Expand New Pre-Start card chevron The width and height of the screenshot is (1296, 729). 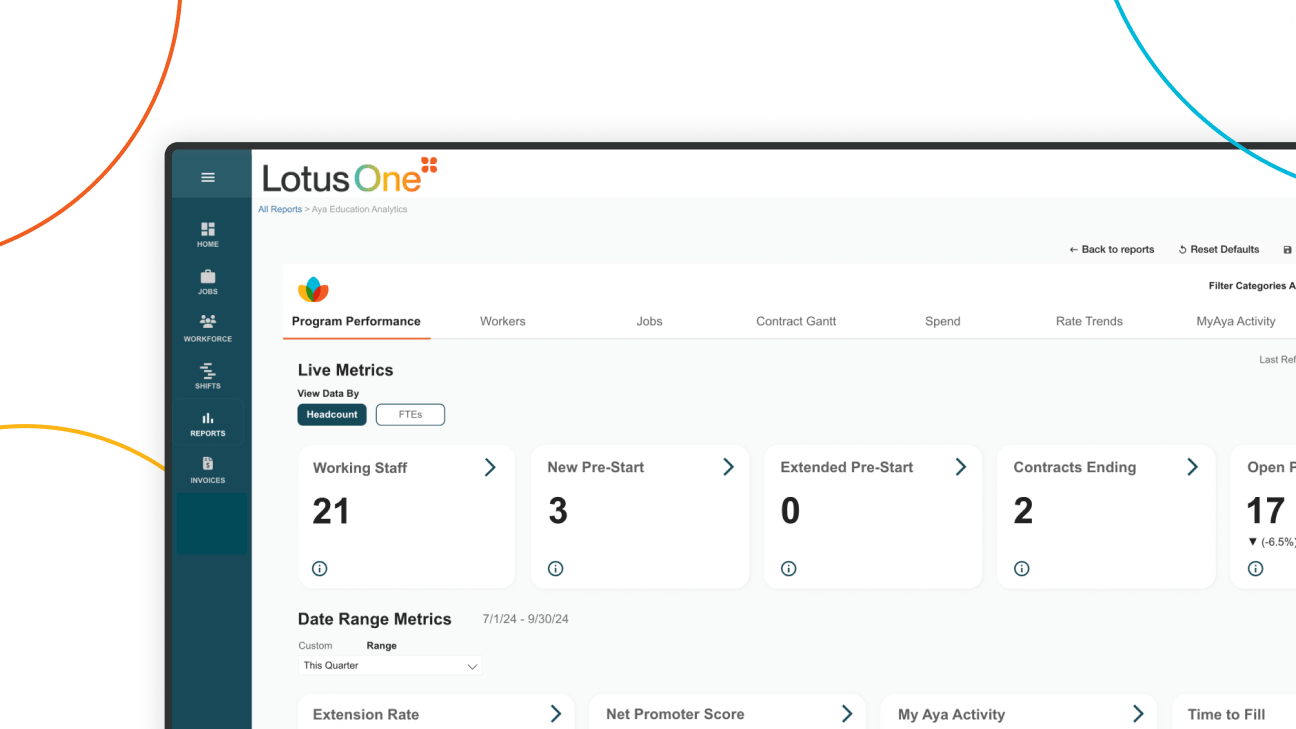coord(728,467)
